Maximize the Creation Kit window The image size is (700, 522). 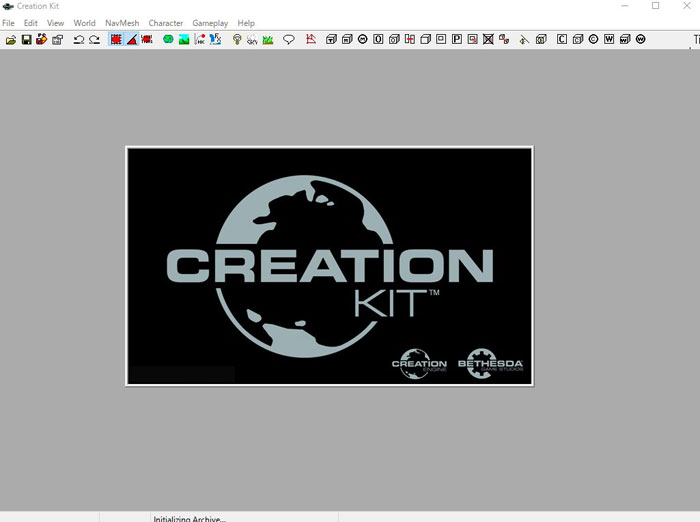pyautogui.click(x=655, y=6)
